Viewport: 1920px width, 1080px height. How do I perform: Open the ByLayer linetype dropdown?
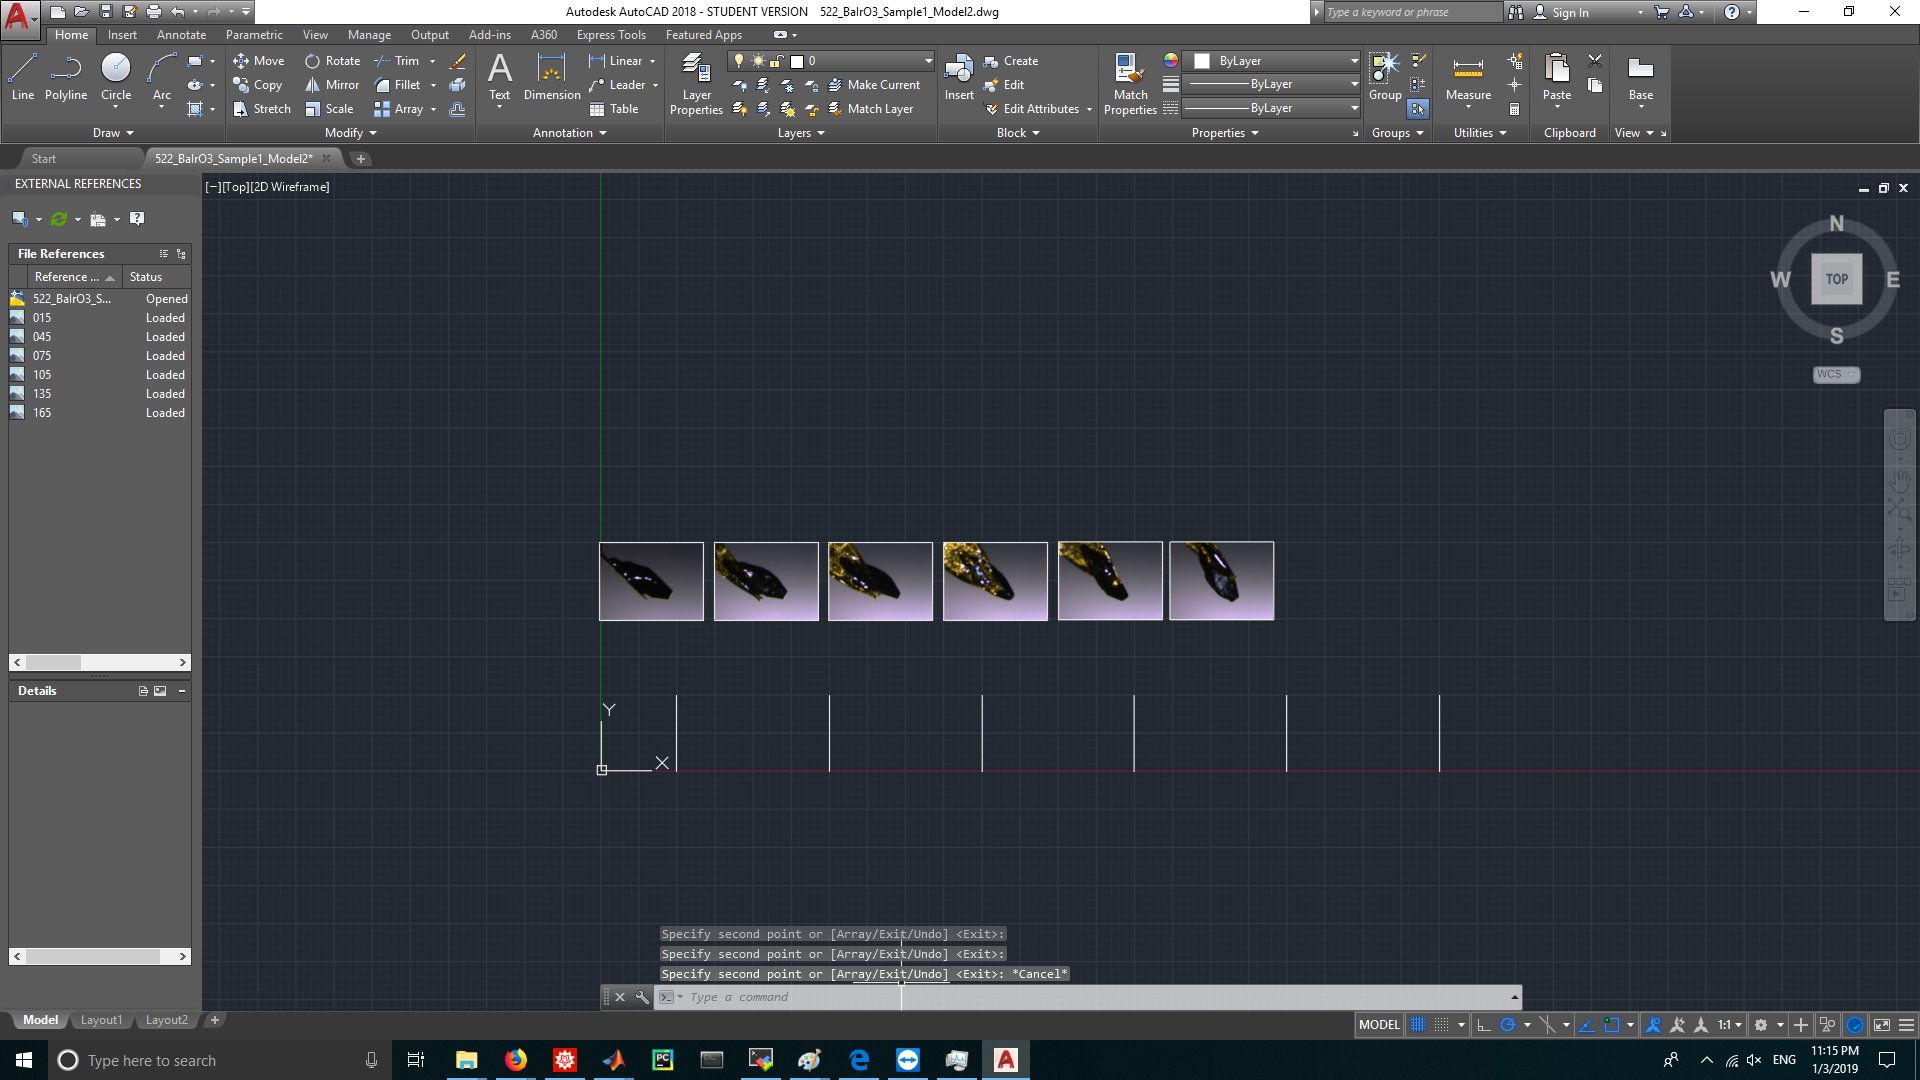1271,108
